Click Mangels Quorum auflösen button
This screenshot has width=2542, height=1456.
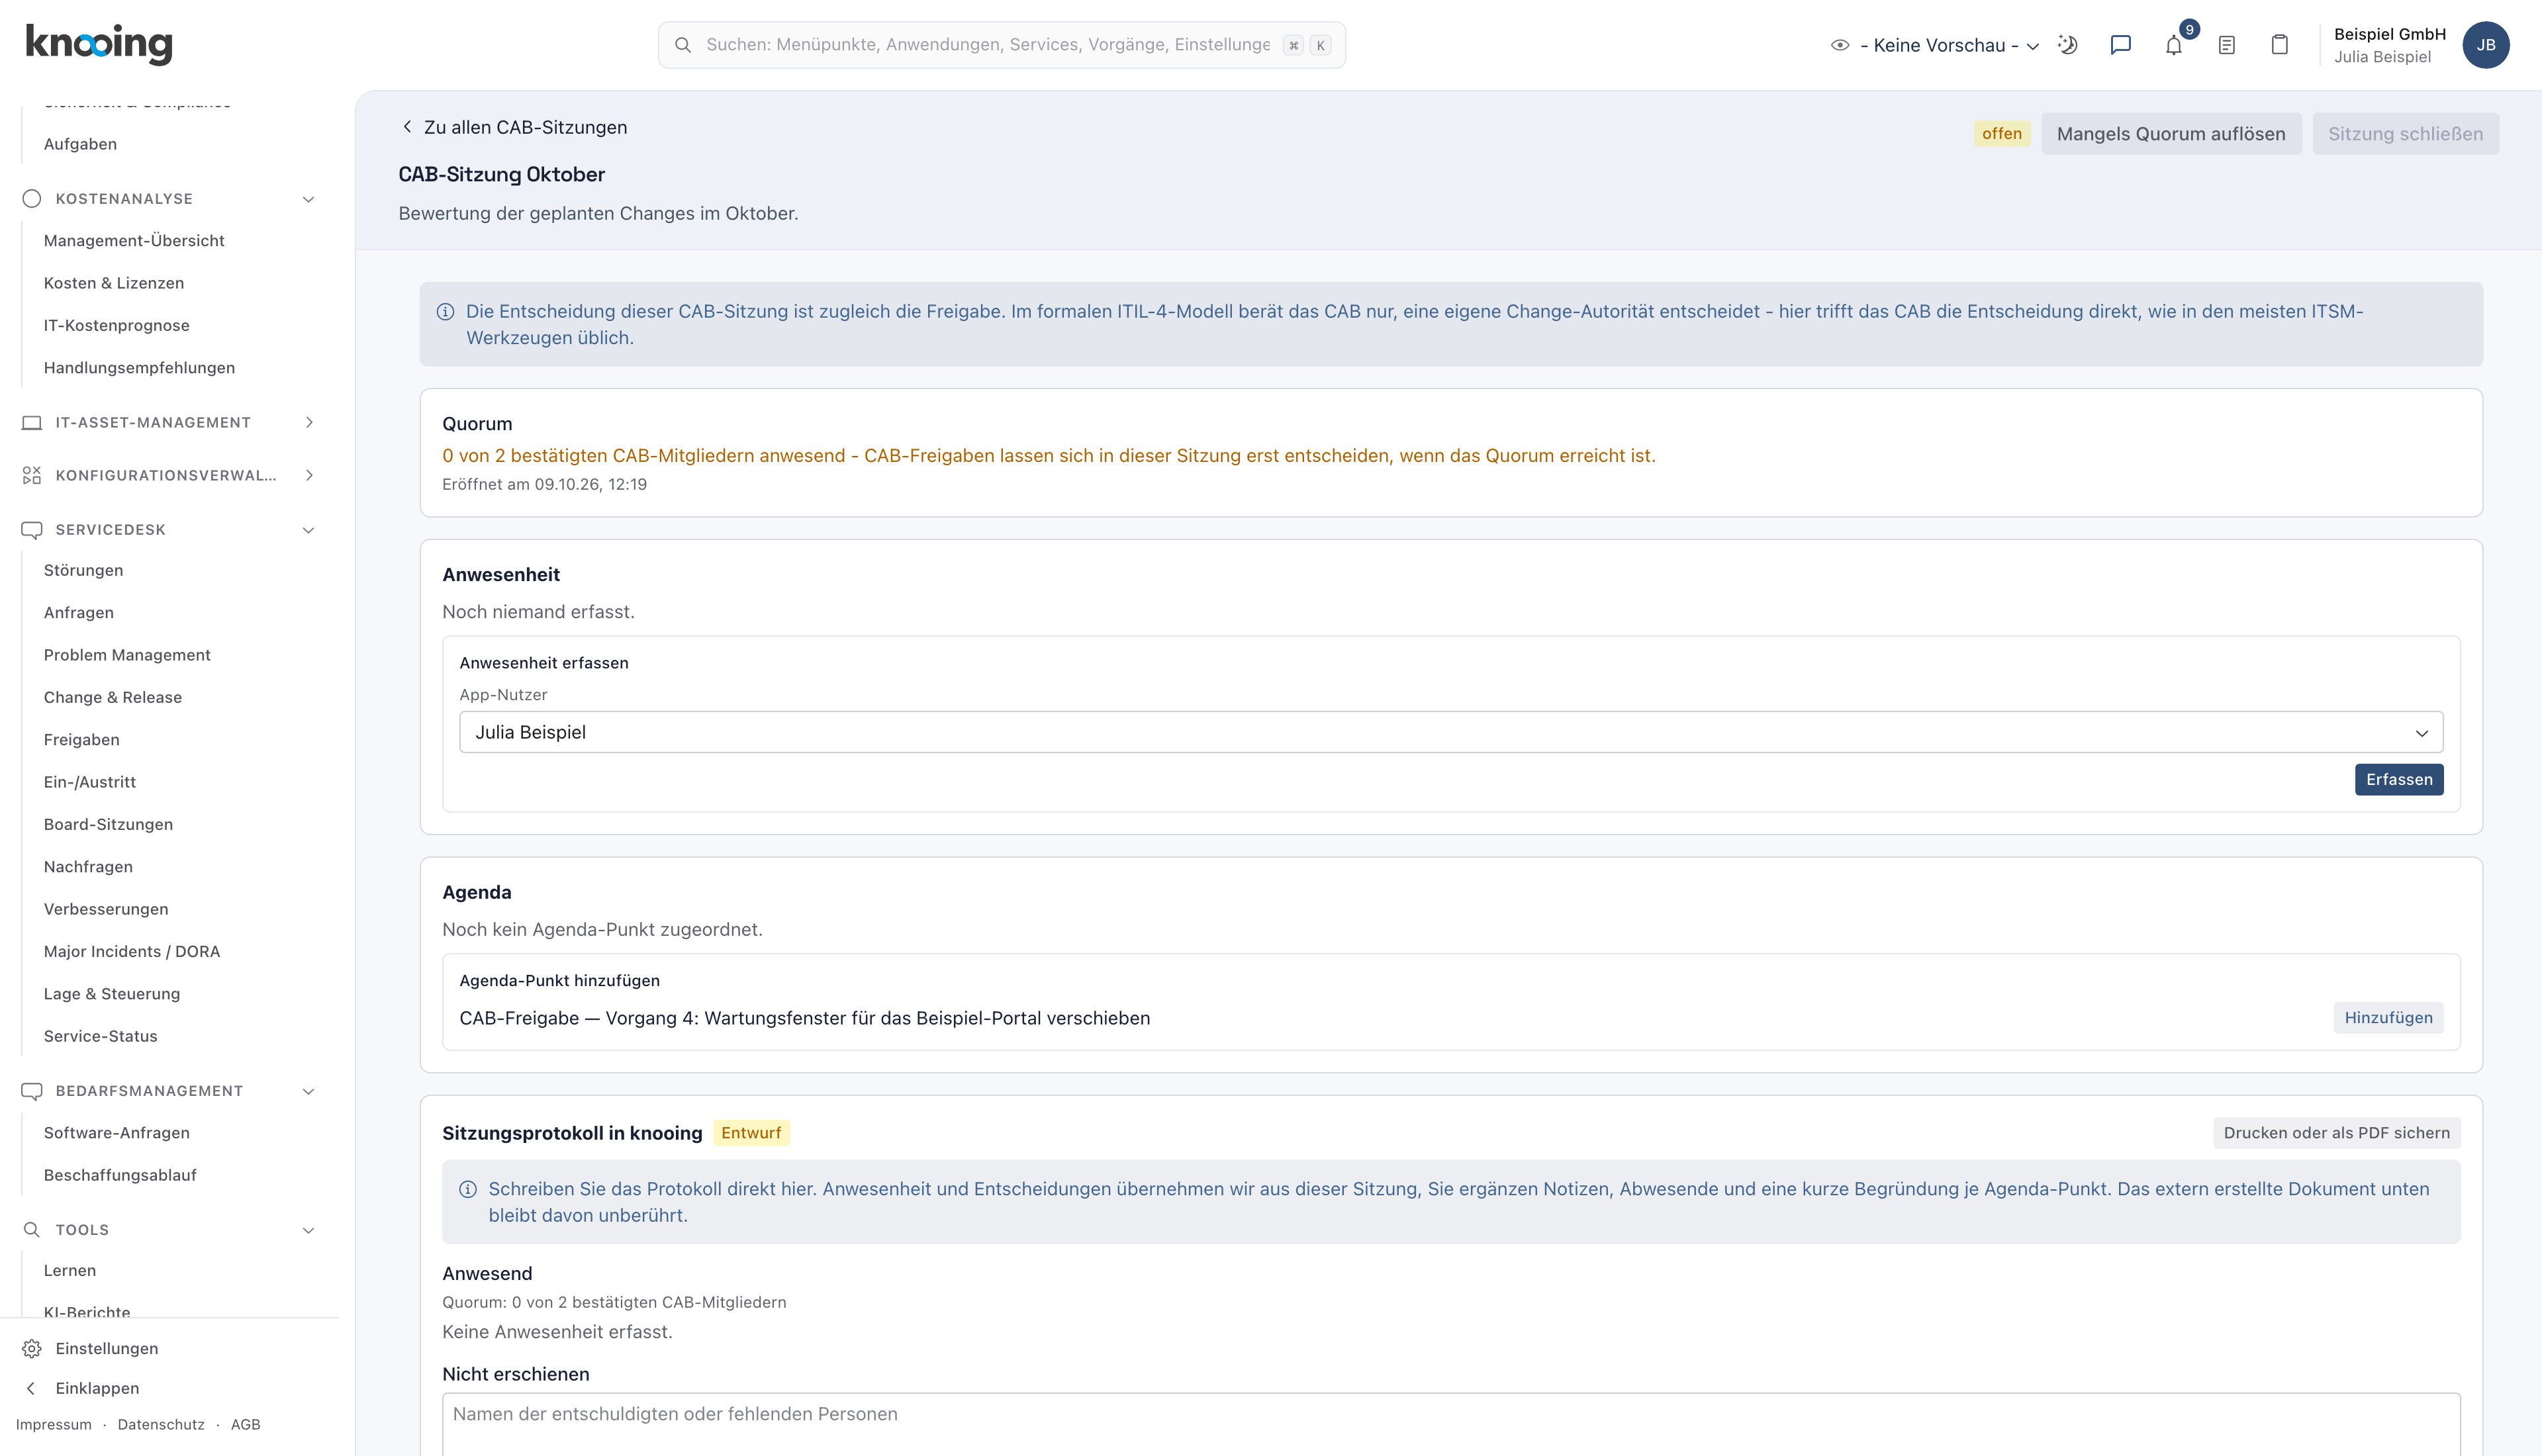click(x=2171, y=134)
